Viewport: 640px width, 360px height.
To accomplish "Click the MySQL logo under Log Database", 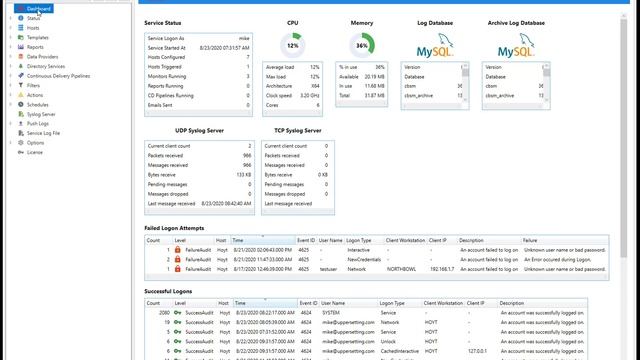I will (x=435, y=46).
